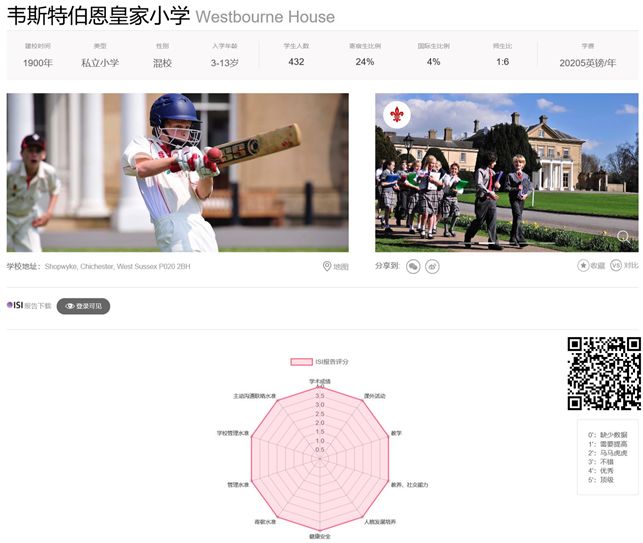Click the gender value 混校

(x=162, y=63)
